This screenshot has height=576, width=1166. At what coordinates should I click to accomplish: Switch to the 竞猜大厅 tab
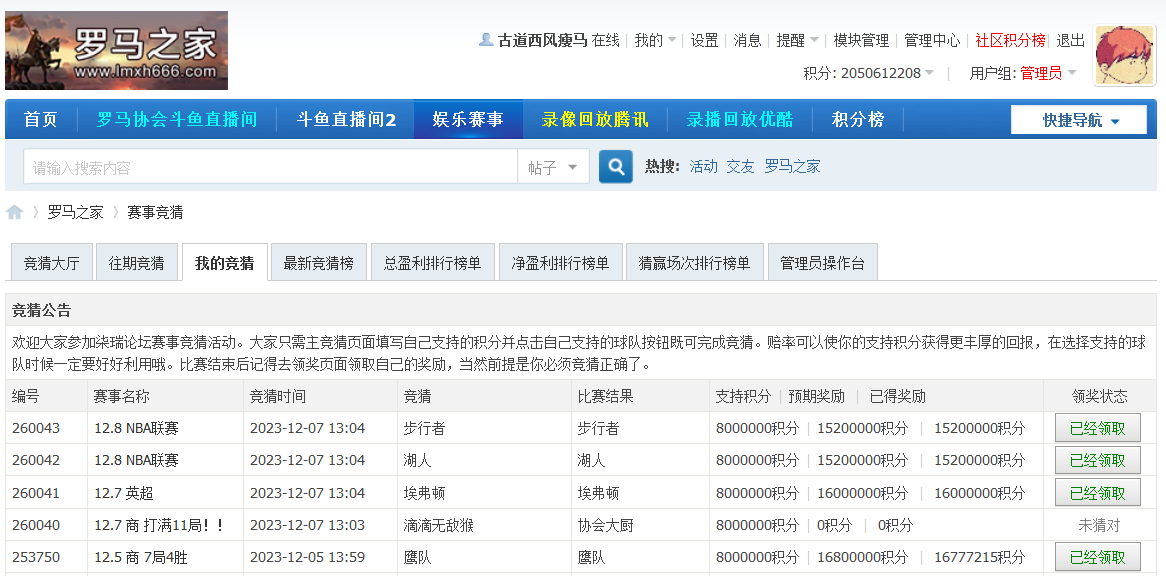51,261
